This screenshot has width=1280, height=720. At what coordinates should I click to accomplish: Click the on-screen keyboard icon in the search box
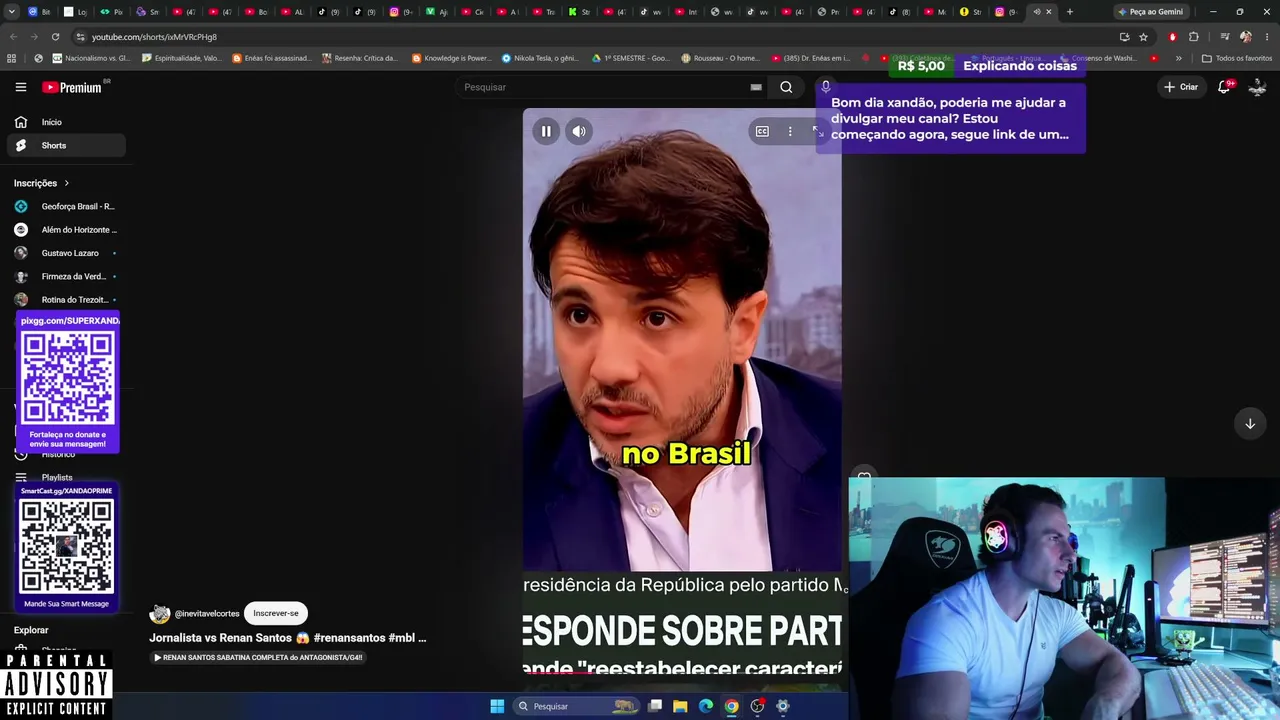point(756,87)
